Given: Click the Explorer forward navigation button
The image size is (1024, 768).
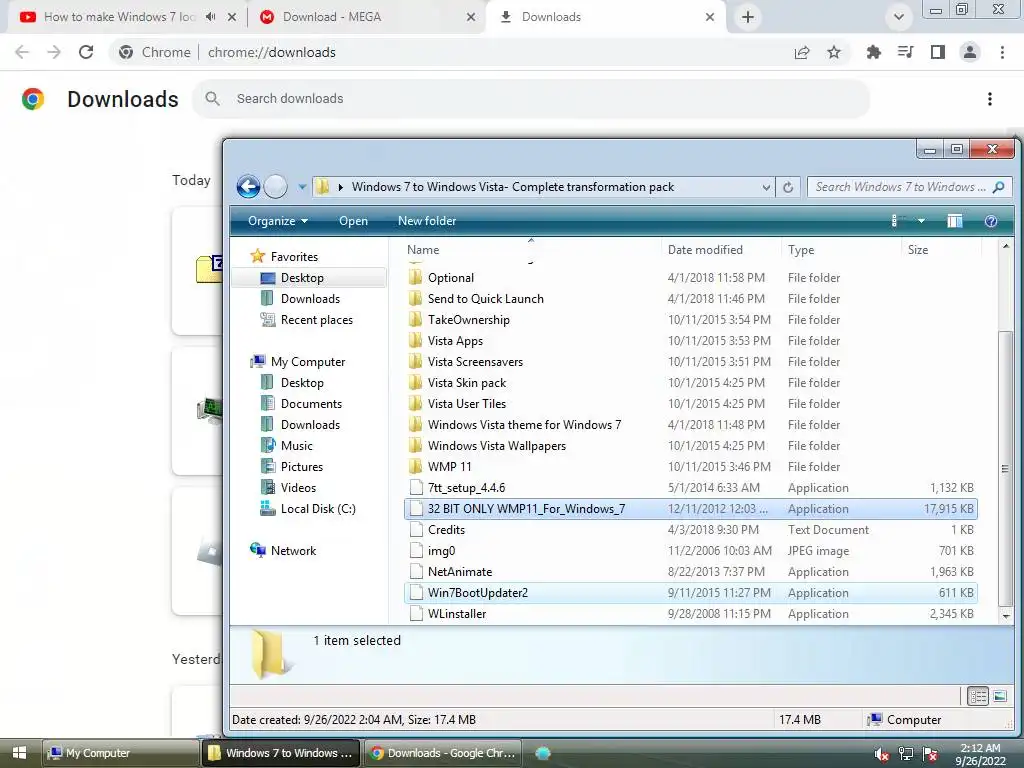Looking at the screenshot, I should (276, 187).
